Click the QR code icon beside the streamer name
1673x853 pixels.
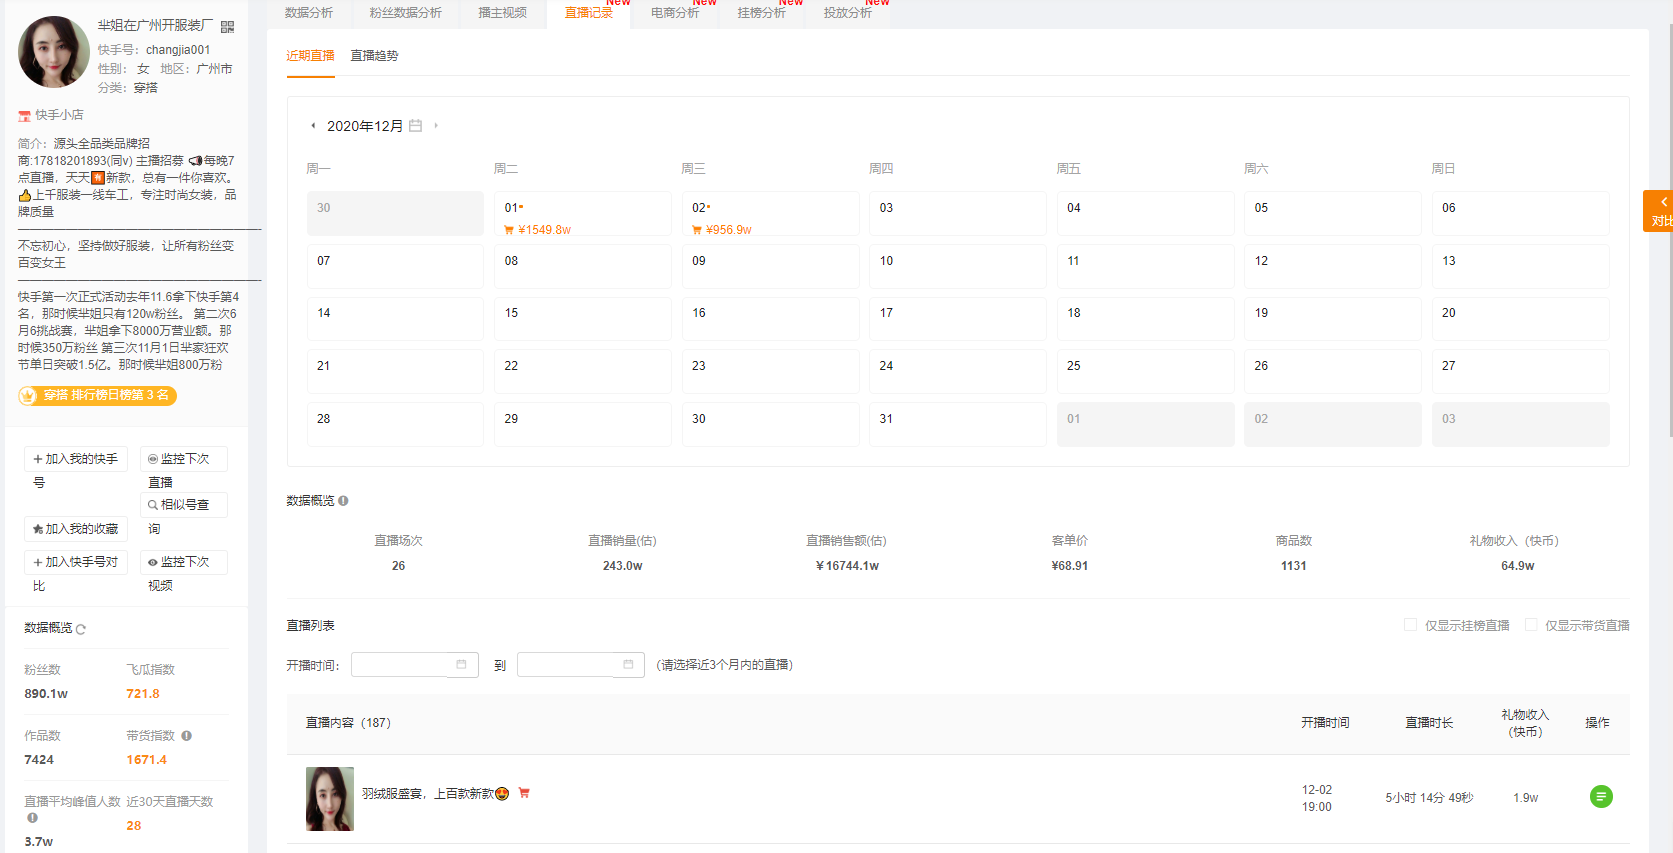click(x=228, y=27)
